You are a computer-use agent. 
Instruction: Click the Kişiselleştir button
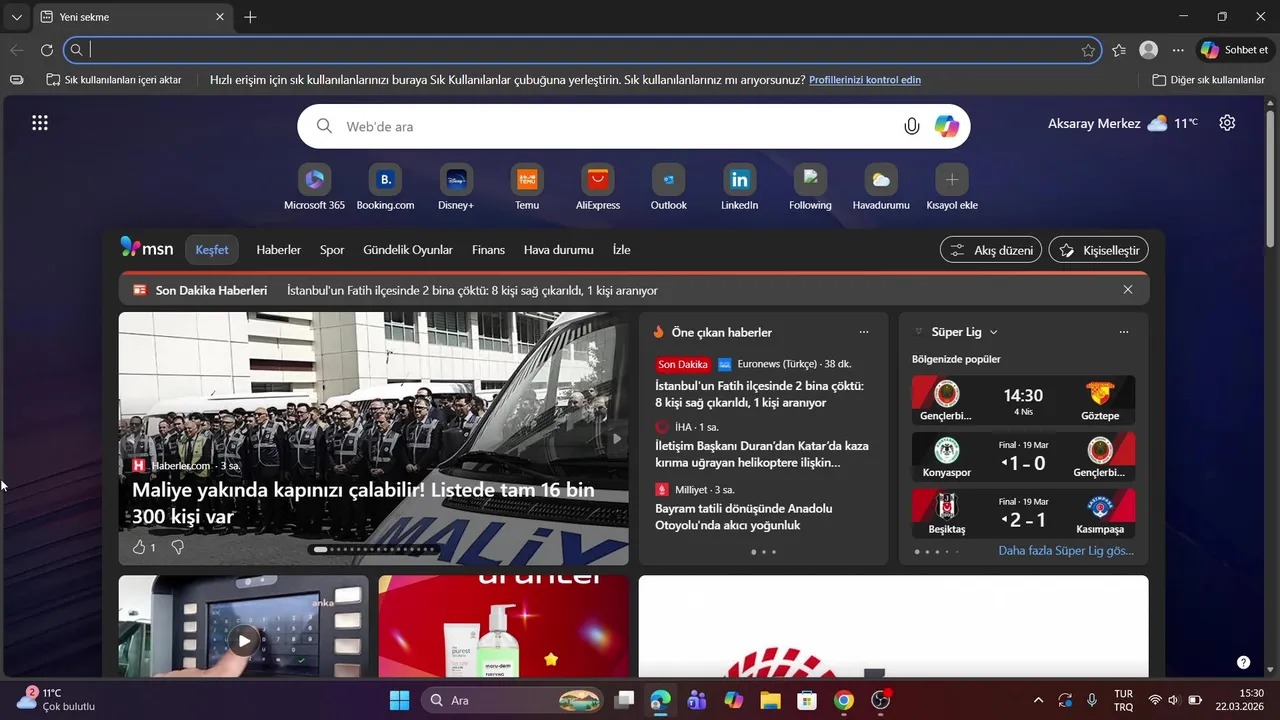1099,250
